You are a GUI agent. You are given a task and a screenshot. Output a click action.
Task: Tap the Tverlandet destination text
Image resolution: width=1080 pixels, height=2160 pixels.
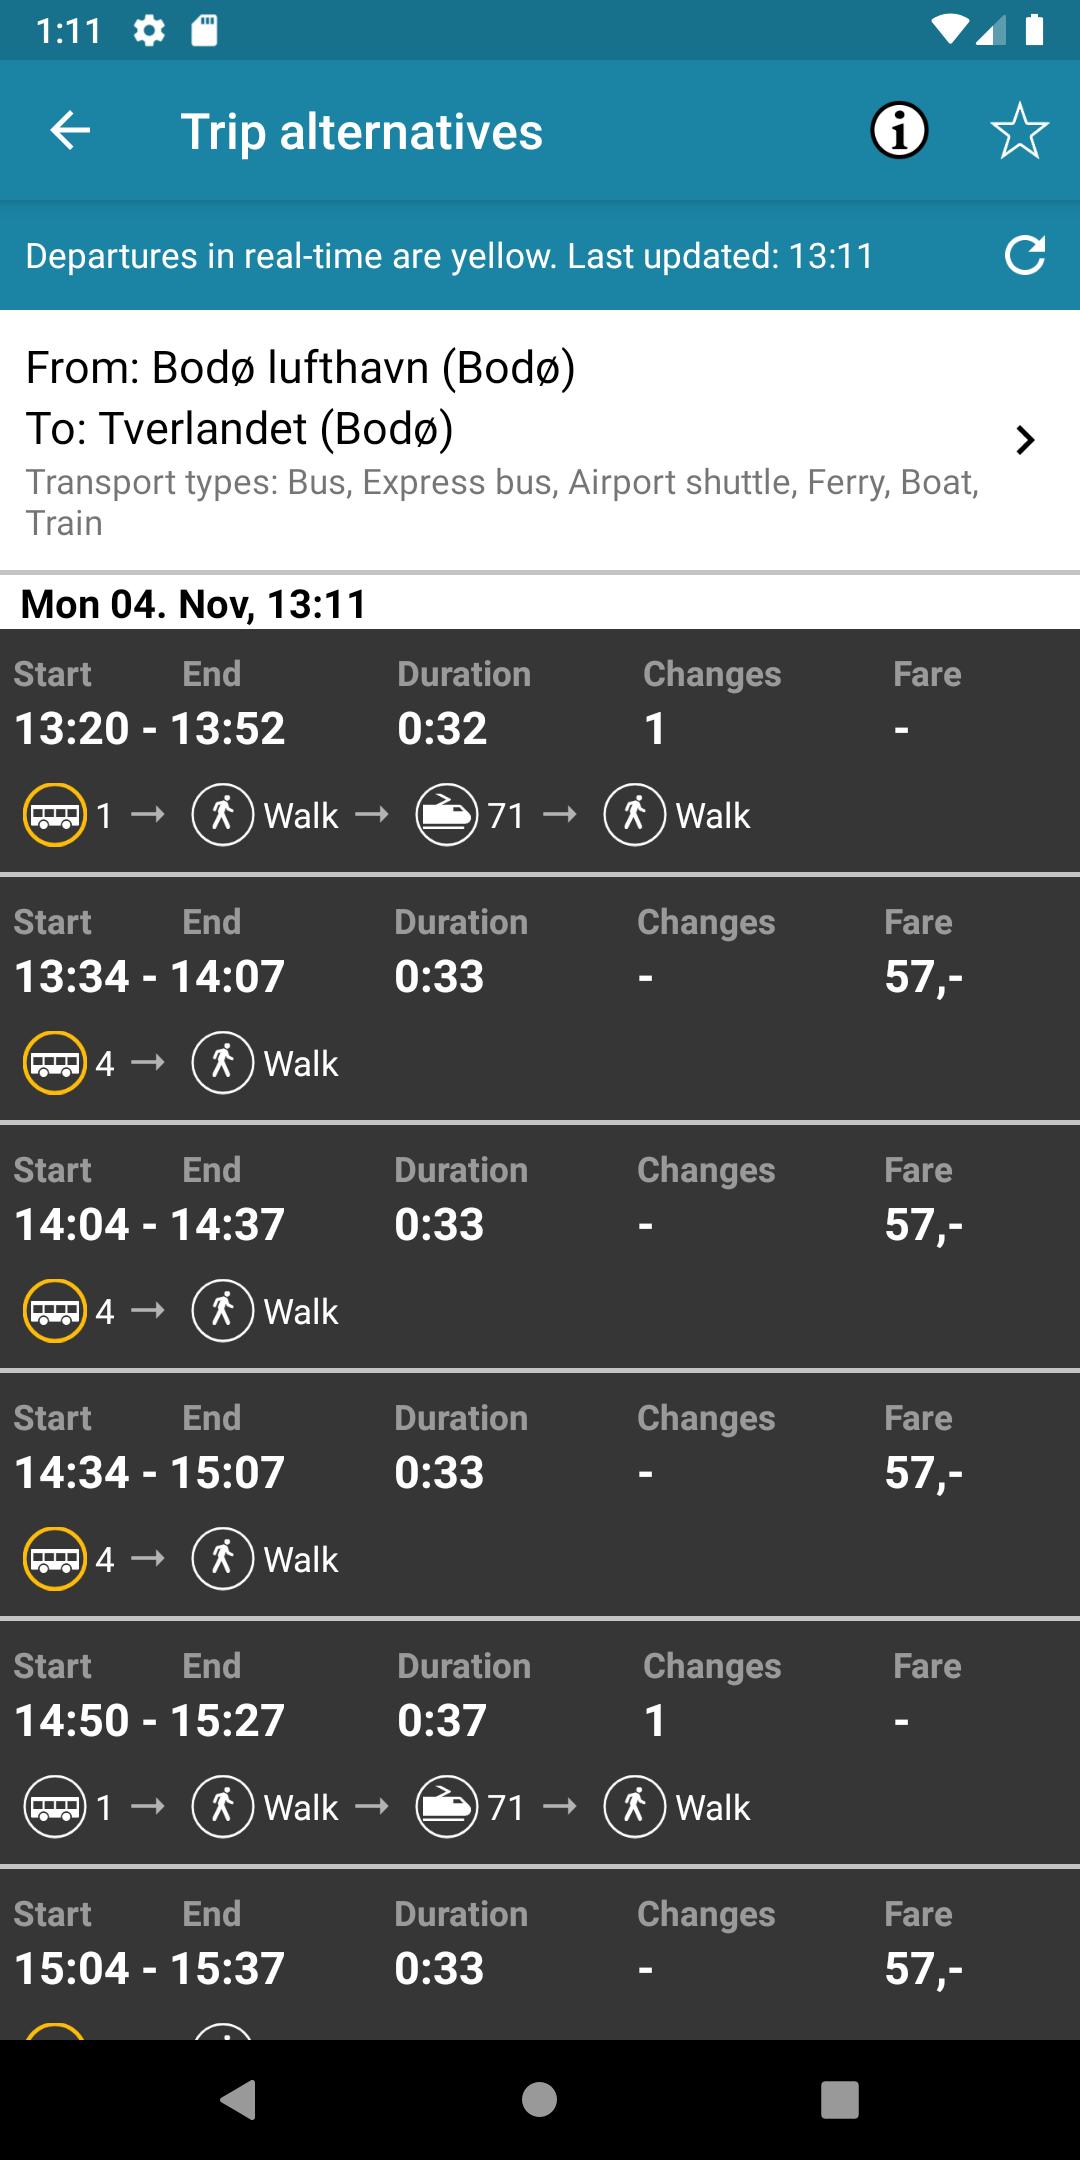(240, 429)
